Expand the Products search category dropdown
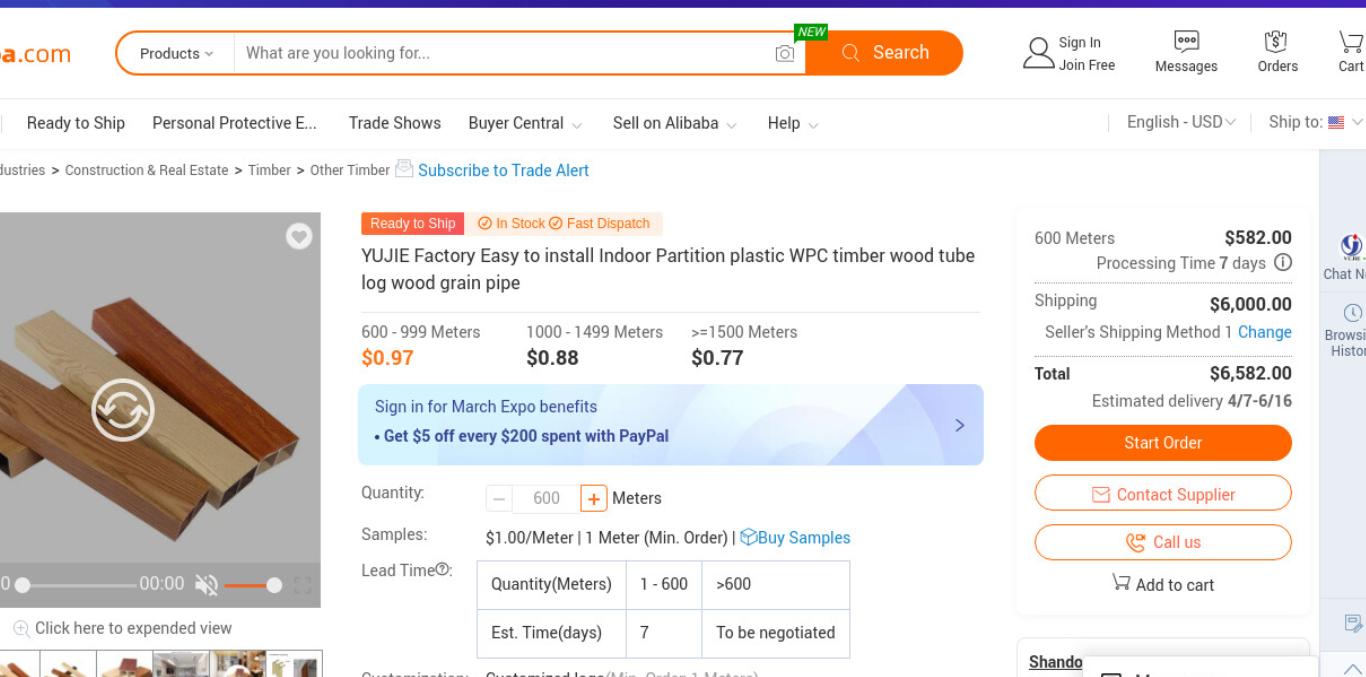 point(176,54)
